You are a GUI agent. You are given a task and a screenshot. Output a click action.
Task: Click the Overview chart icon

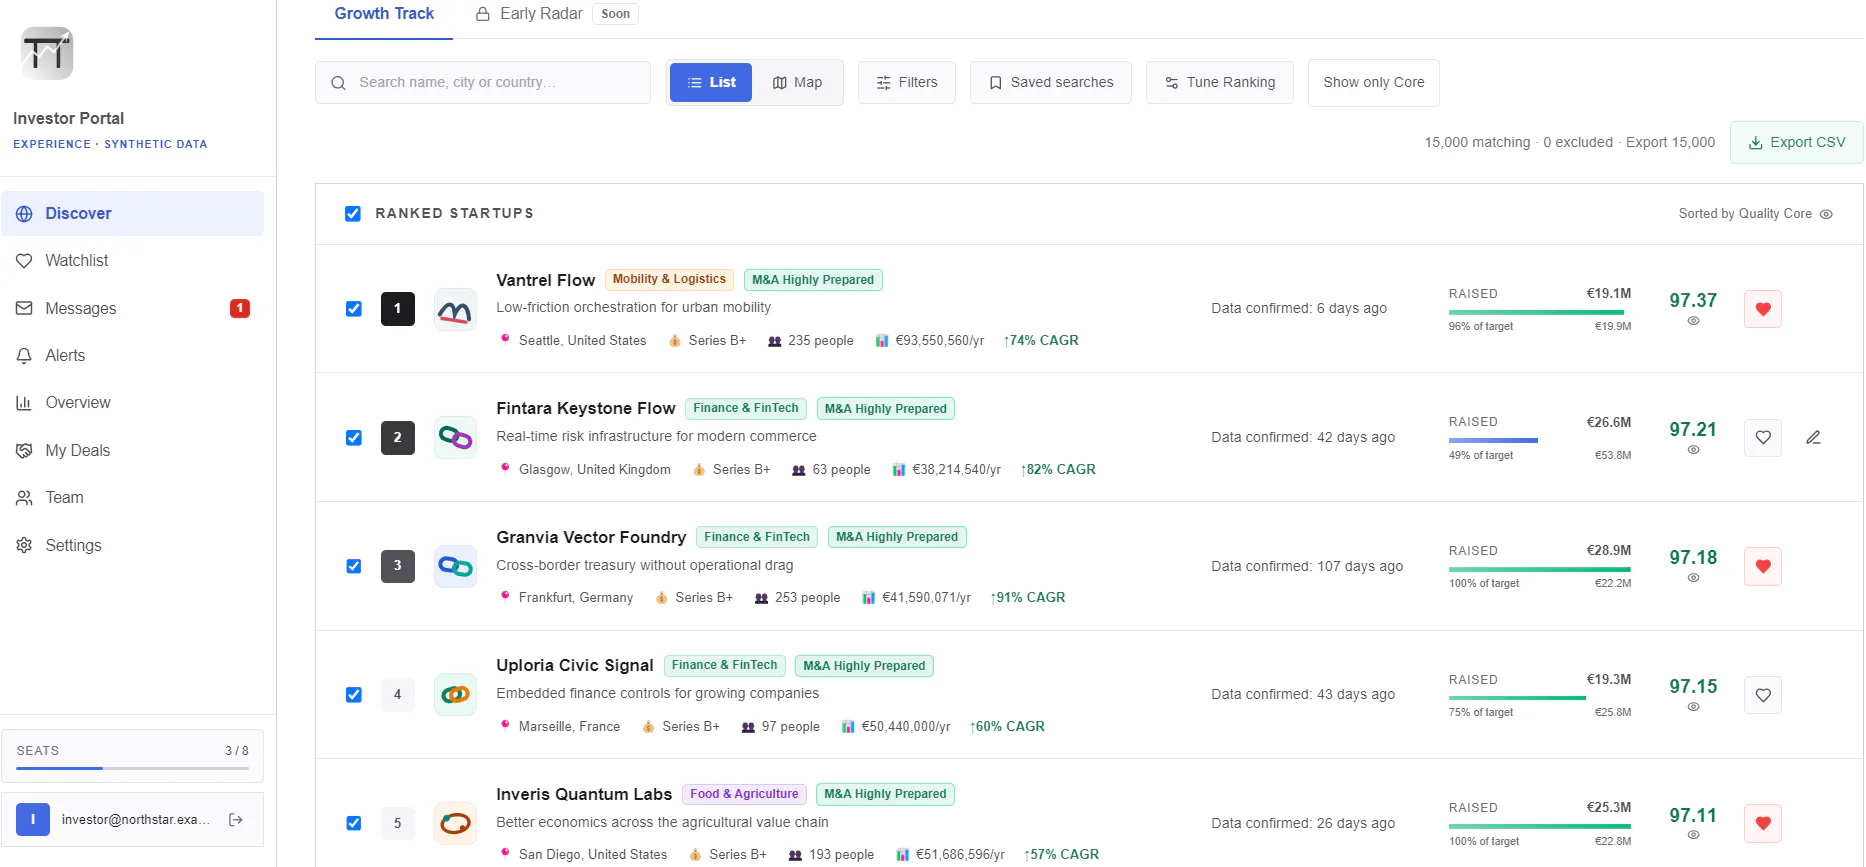pos(24,402)
